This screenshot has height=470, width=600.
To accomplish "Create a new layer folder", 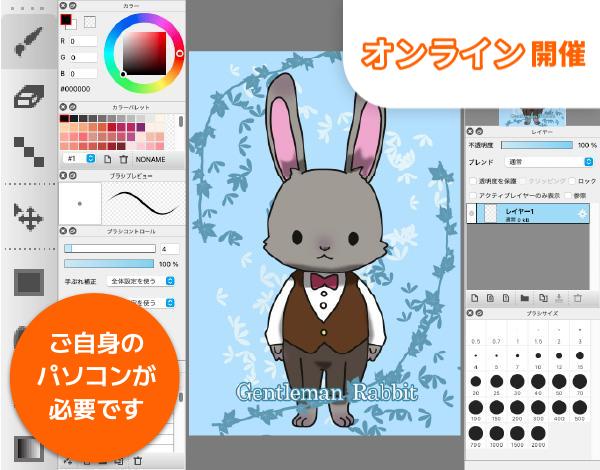I will (525, 298).
